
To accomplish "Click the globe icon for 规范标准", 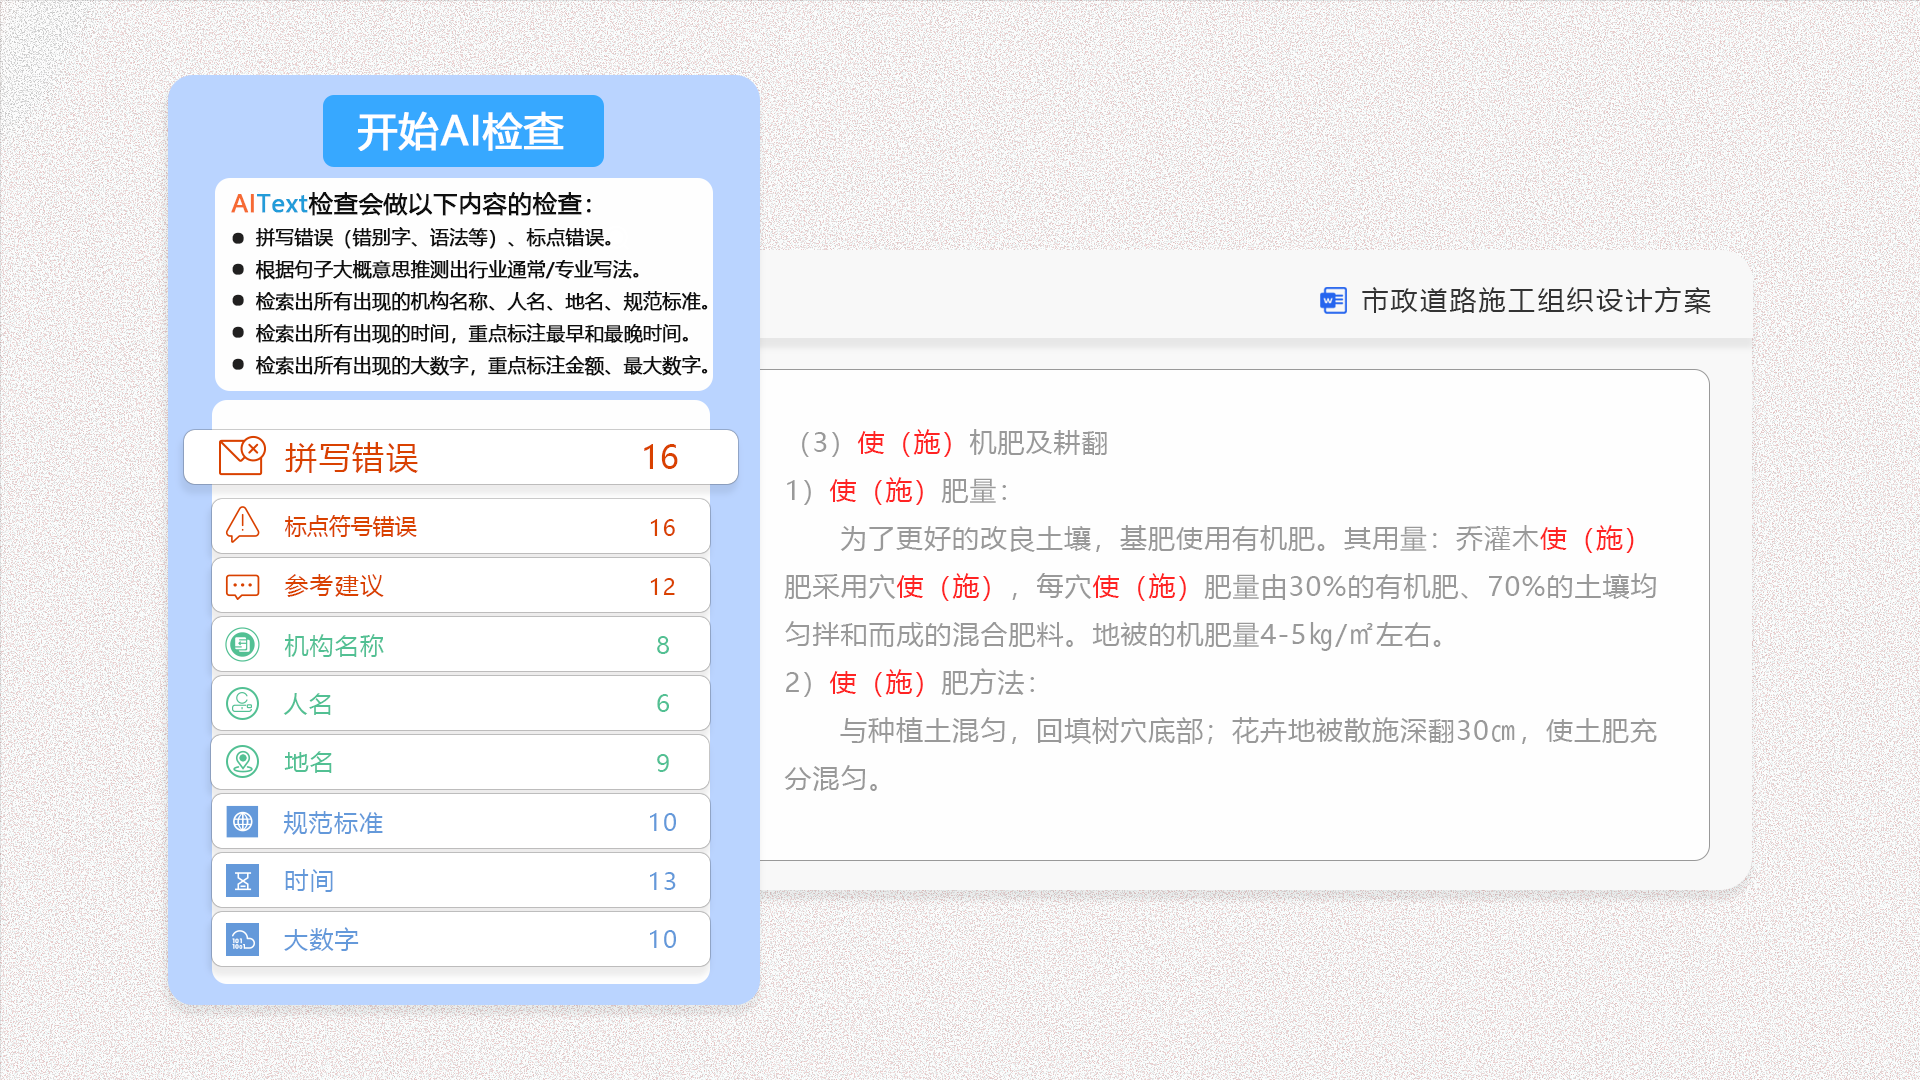I will click(x=242, y=822).
